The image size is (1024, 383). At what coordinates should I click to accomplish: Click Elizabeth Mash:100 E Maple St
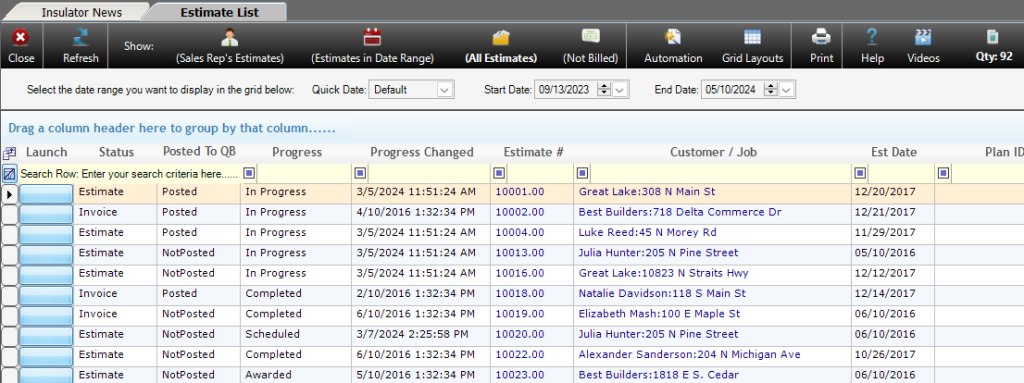(659, 314)
